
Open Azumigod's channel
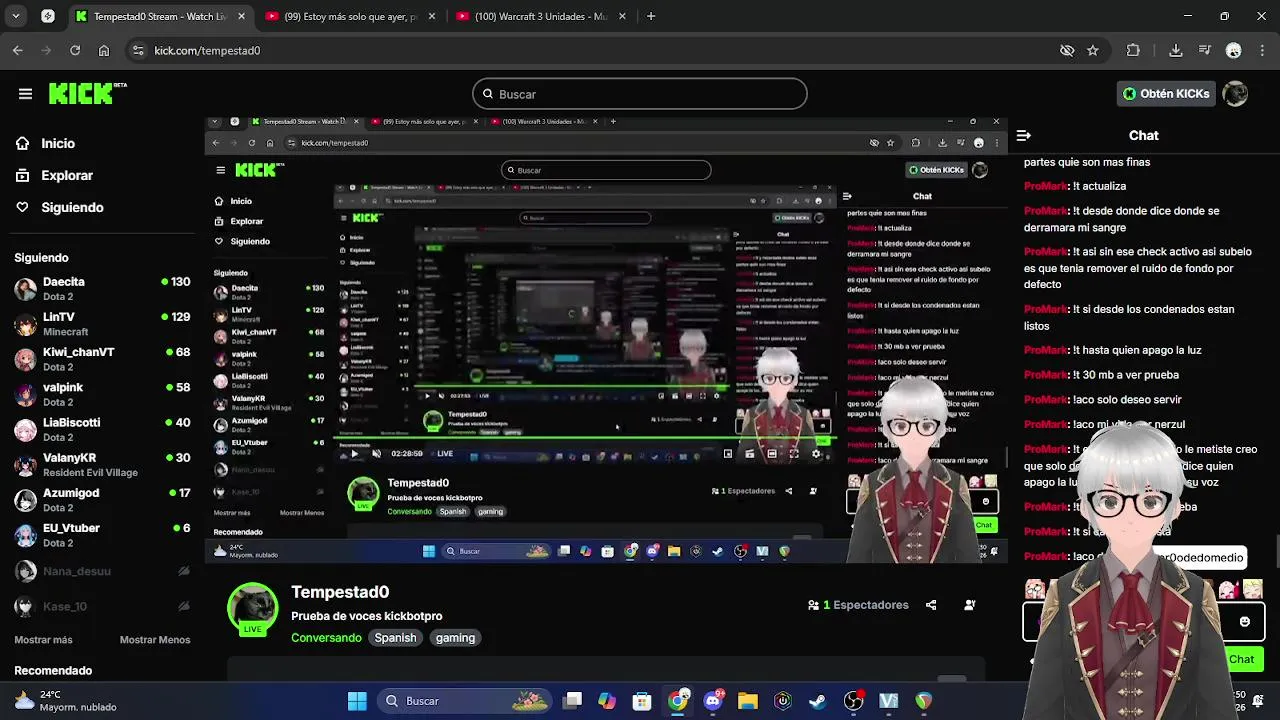(x=101, y=500)
